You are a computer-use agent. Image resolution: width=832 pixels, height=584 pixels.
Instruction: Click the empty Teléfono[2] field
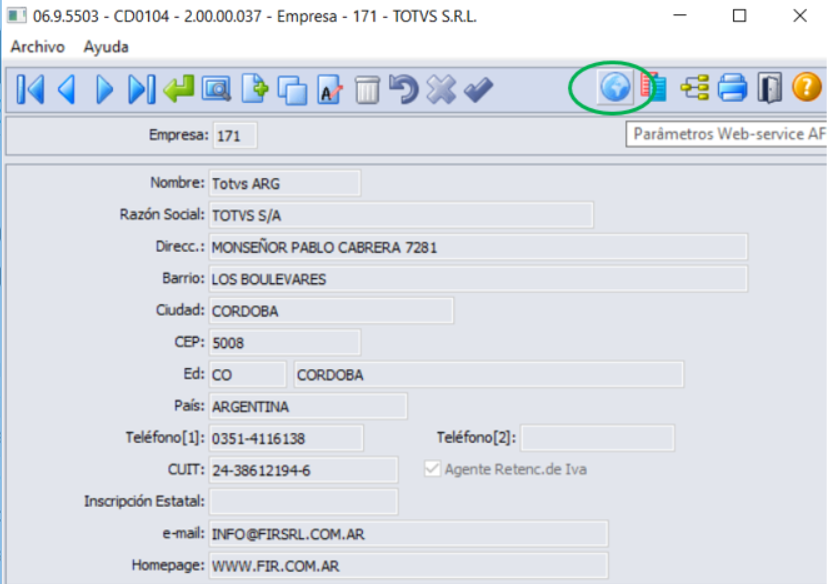597,438
